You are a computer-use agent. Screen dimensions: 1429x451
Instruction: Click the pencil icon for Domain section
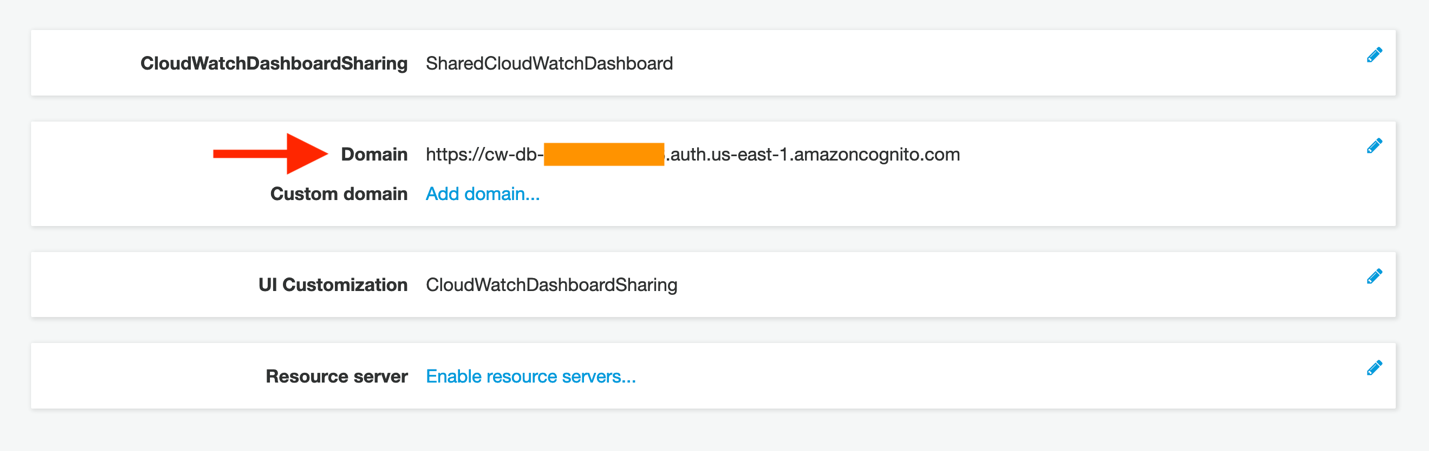[x=1374, y=146]
